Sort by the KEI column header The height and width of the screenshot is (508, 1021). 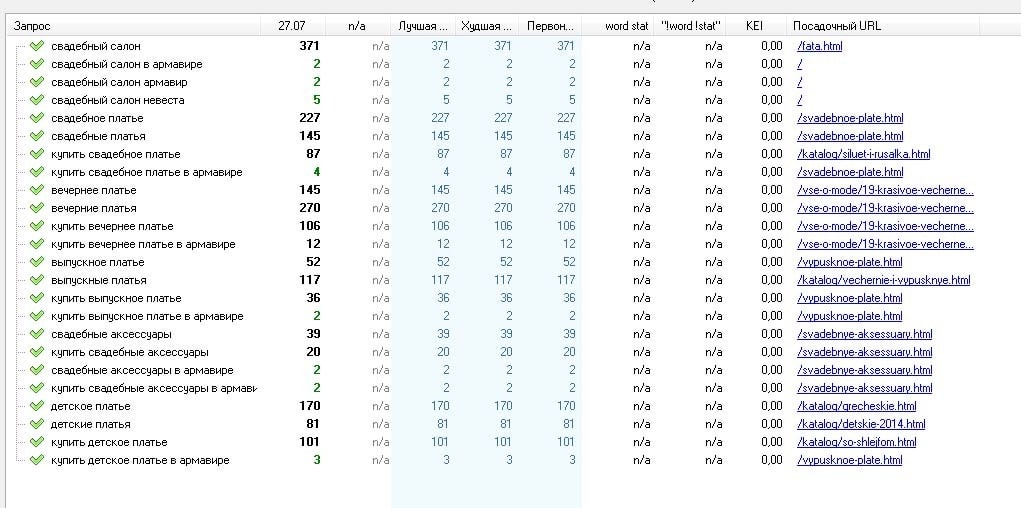(755, 26)
